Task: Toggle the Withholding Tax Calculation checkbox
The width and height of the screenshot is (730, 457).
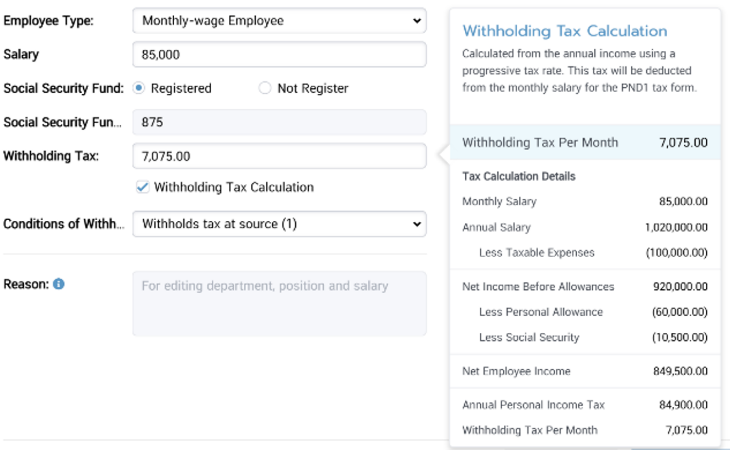Action: [142, 187]
